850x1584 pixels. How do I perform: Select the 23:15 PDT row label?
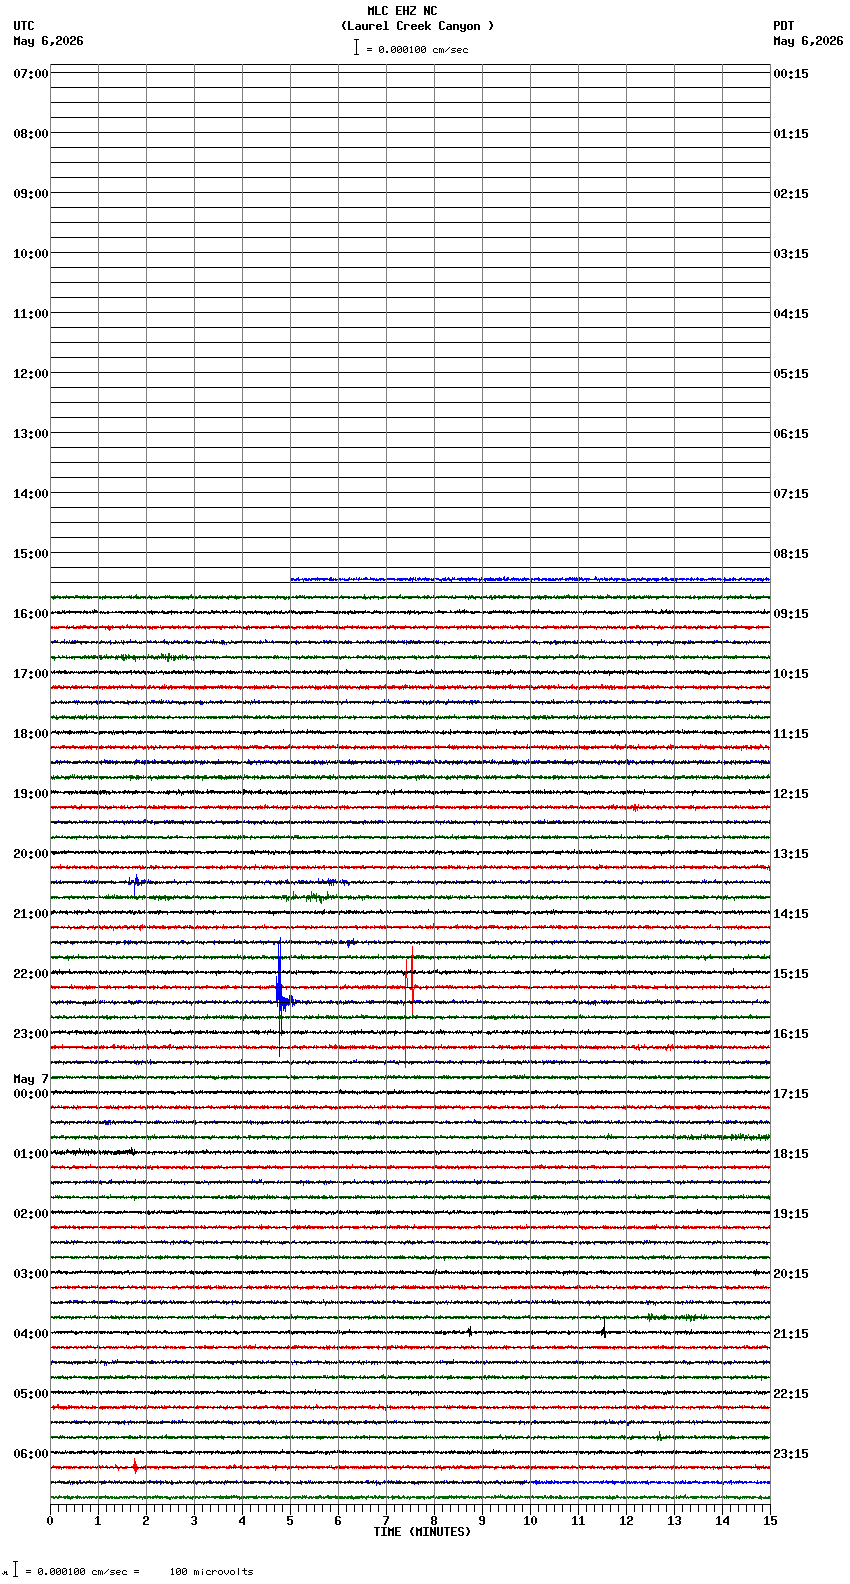(791, 1454)
